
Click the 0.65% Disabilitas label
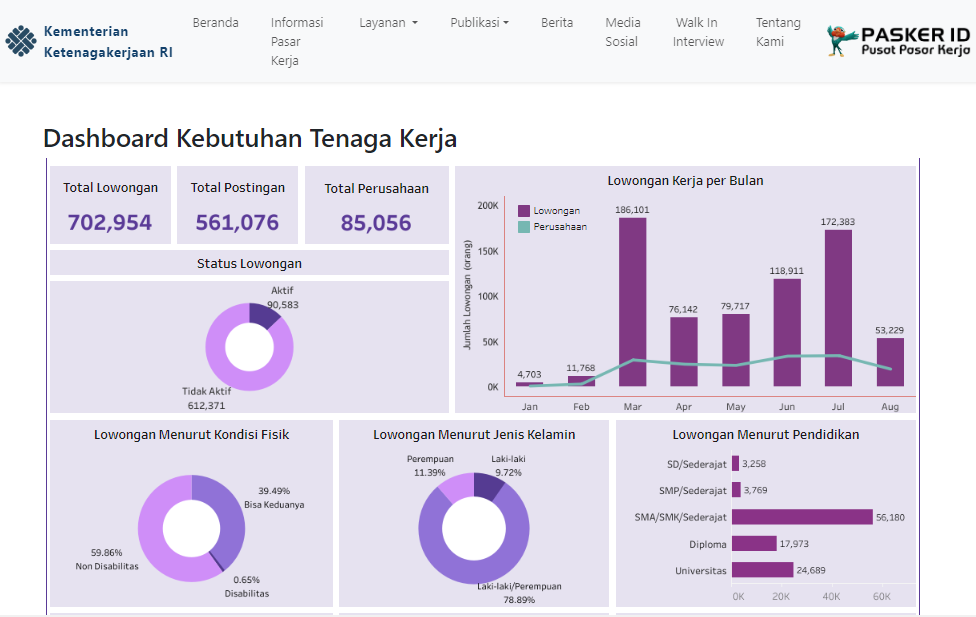(x=247, y=586)
